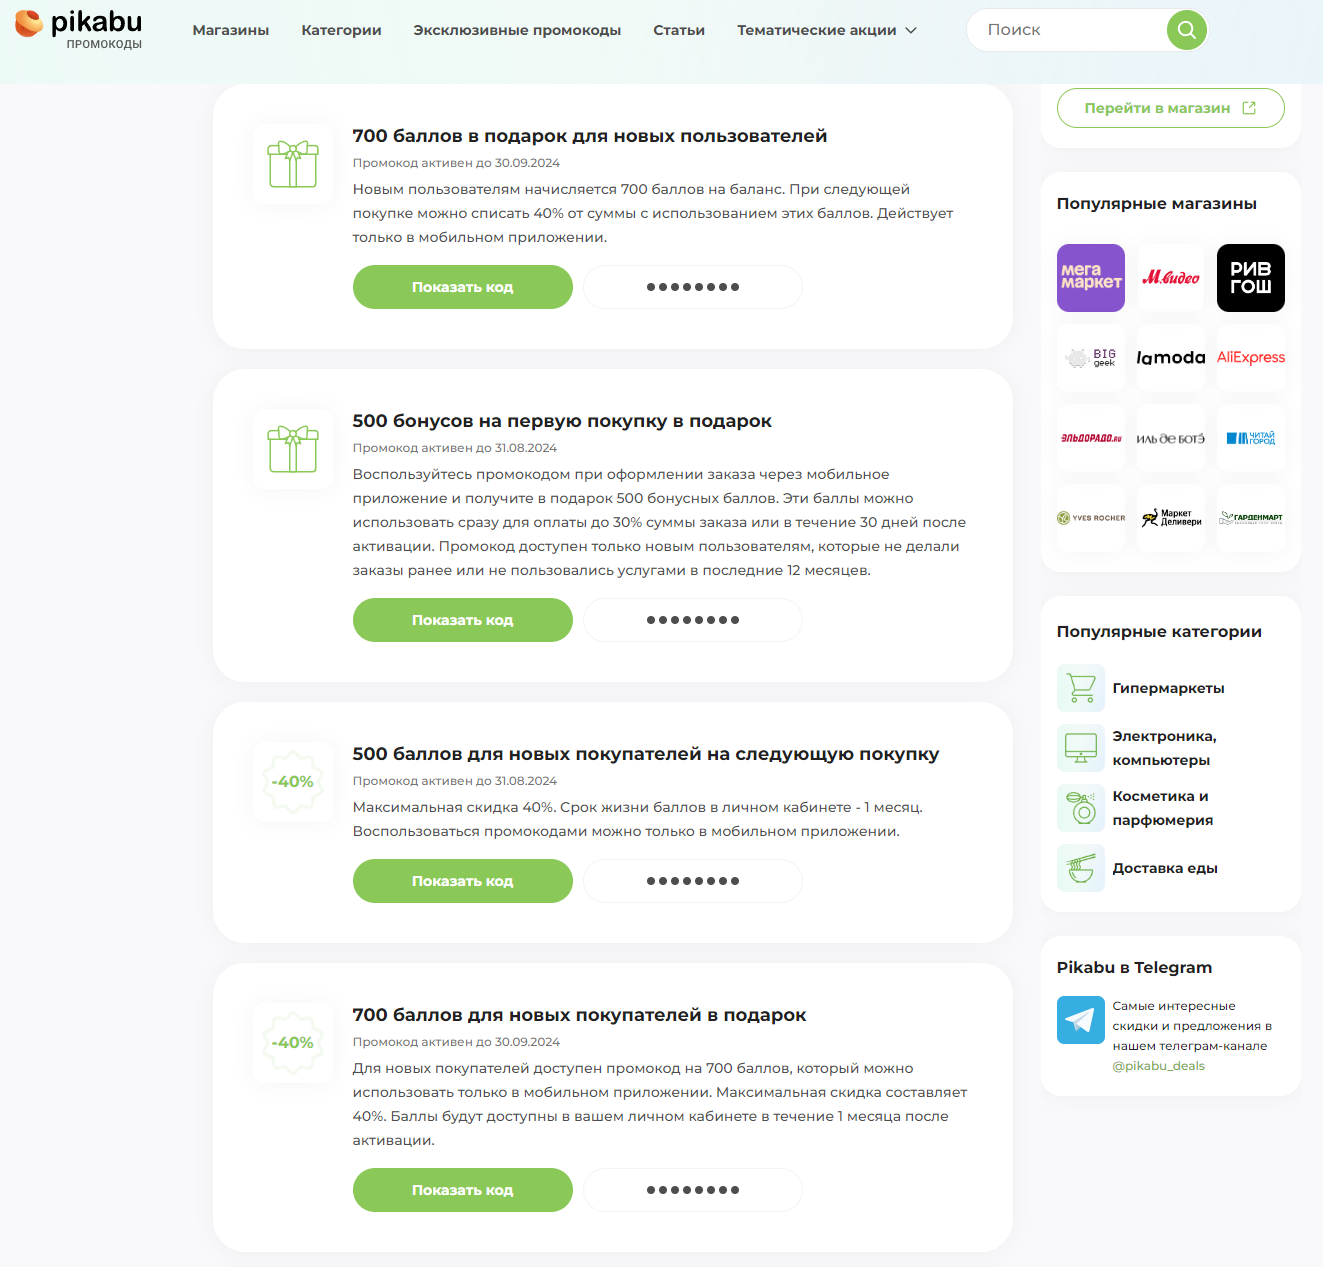This screenshot has width=1323, height=1267.
Task: Click title 700 баллов для новых покупателей в подарок
Action: (x=579, y=1015)
